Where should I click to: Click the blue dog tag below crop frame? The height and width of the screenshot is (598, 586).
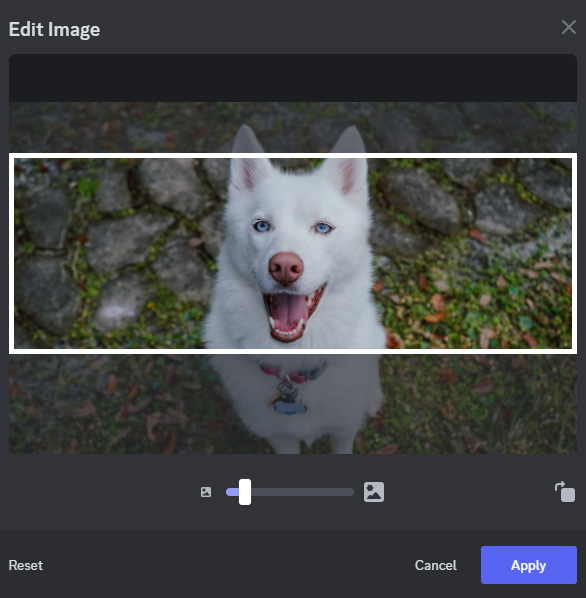click(291, 407)
